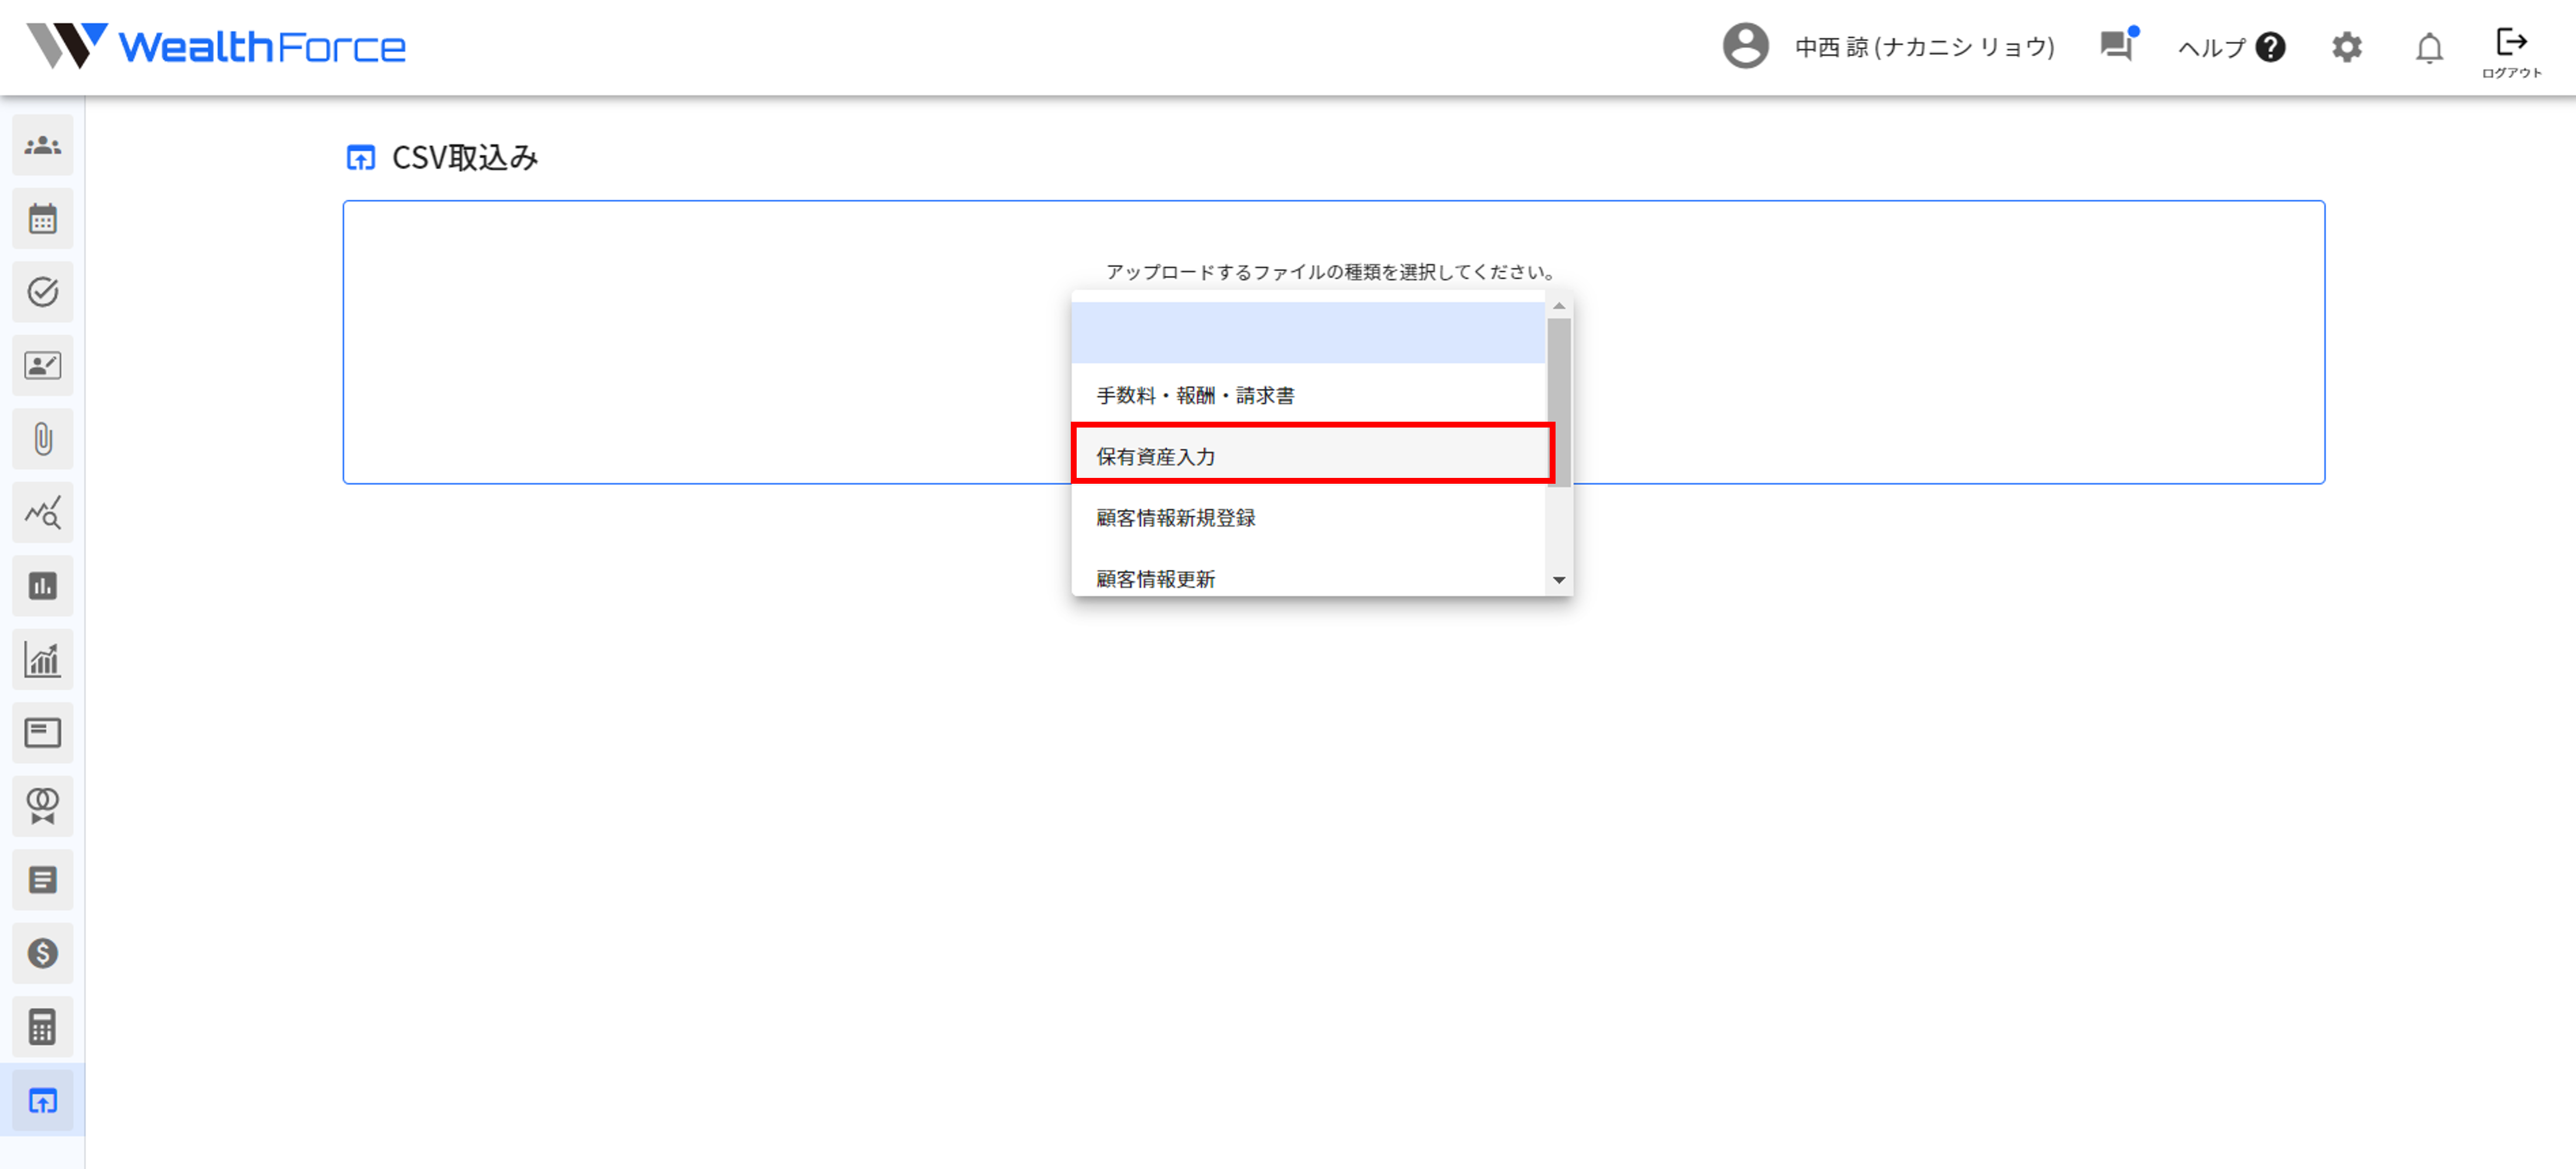Open the notification bell
Viewport: 2576px width, 1169px height.
[2429, 48]
